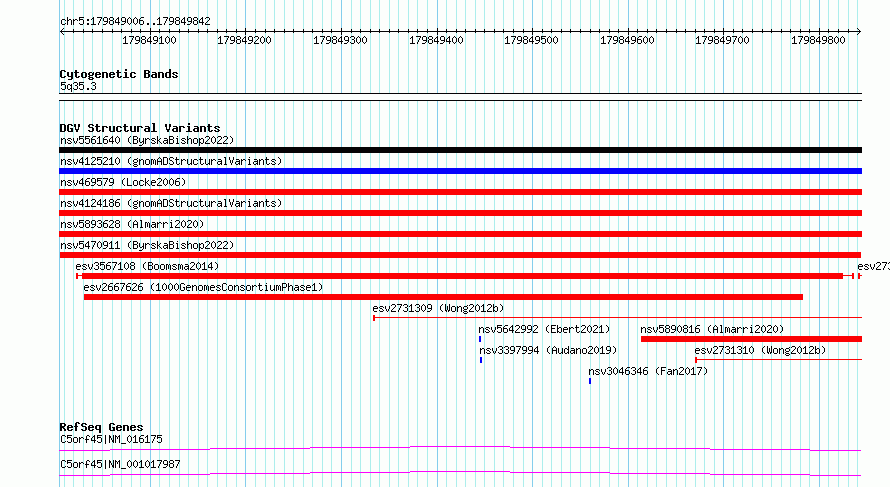The image size is (890, 487).
Task: Open C5orf45|NM_001017987 gene label
Action: [x=120, y=464]
